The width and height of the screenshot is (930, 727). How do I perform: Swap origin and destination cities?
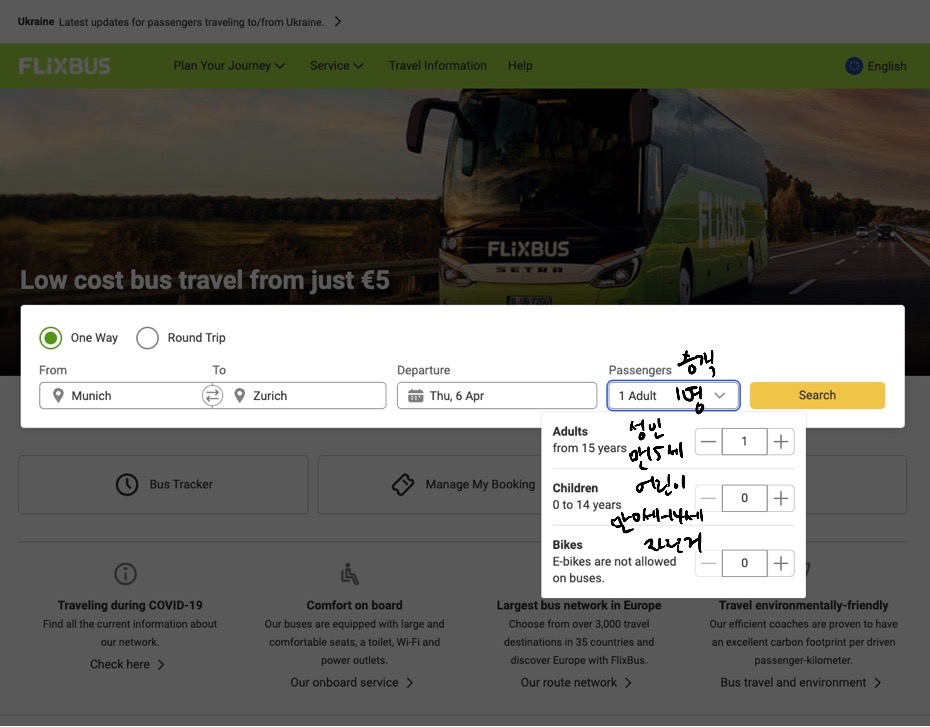click(212, 396)
